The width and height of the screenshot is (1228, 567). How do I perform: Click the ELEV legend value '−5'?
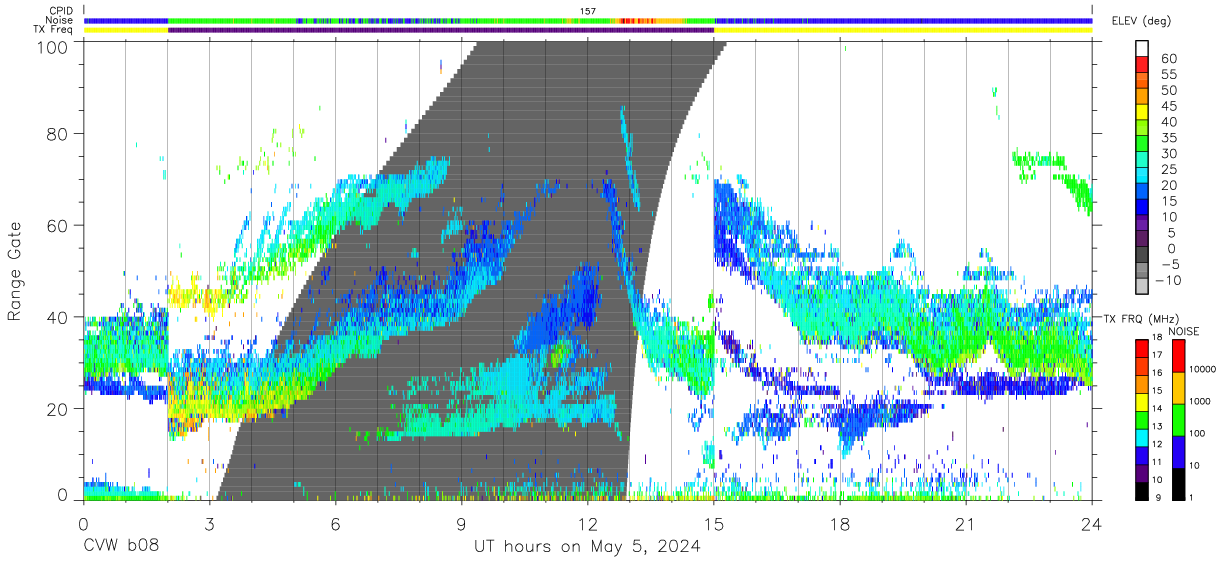pos(1169,264)
